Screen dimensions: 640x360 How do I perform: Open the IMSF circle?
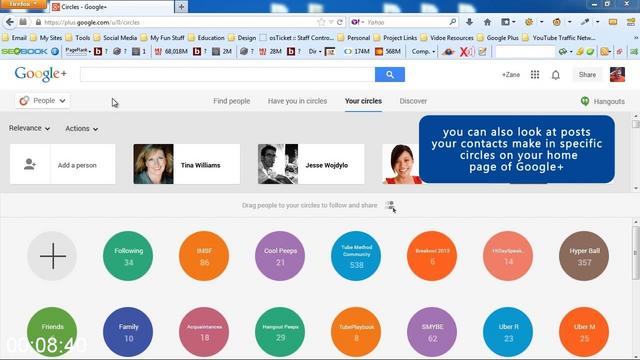click(x=204, y=256)
